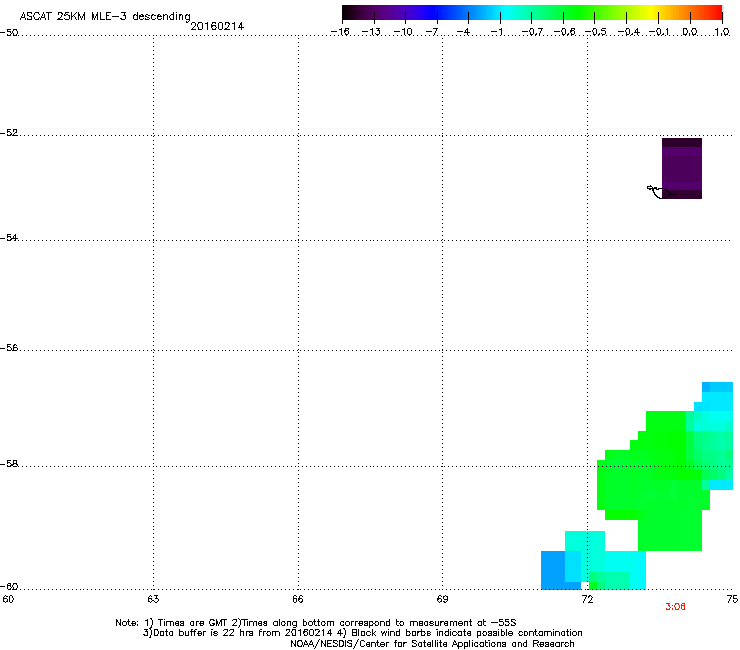The image size is (740, 650).
Task: Click the '-54' latitude axis label
Action: (9, 237)
